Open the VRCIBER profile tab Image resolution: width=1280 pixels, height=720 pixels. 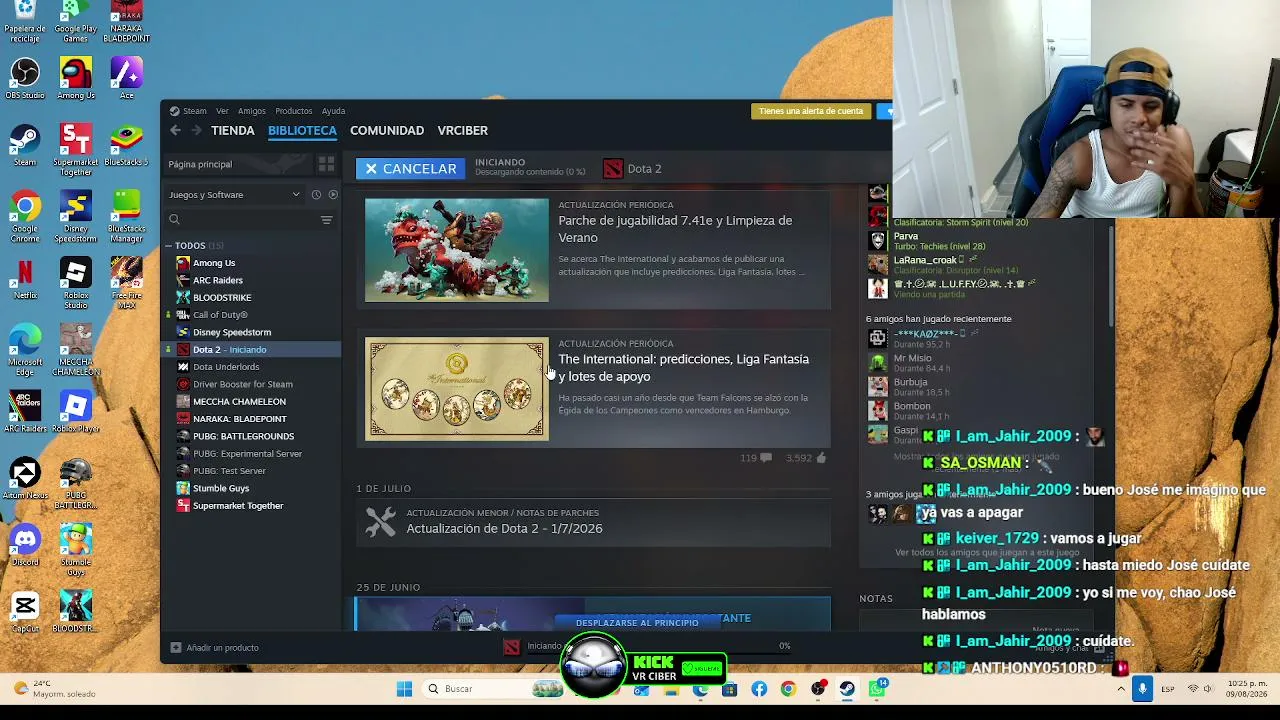click(463, 130)
